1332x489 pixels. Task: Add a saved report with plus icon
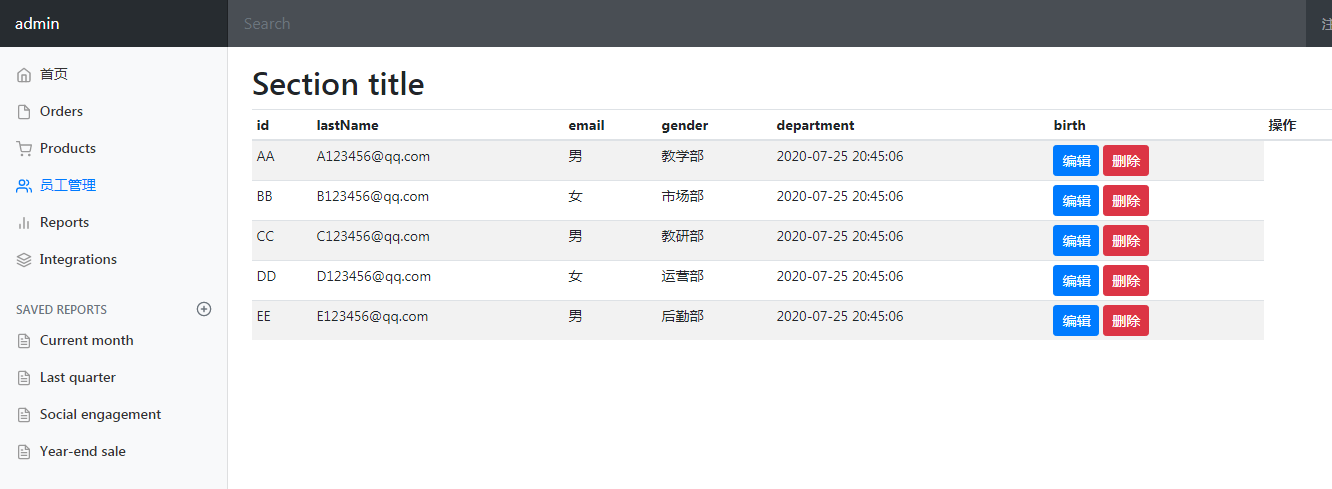204,309
